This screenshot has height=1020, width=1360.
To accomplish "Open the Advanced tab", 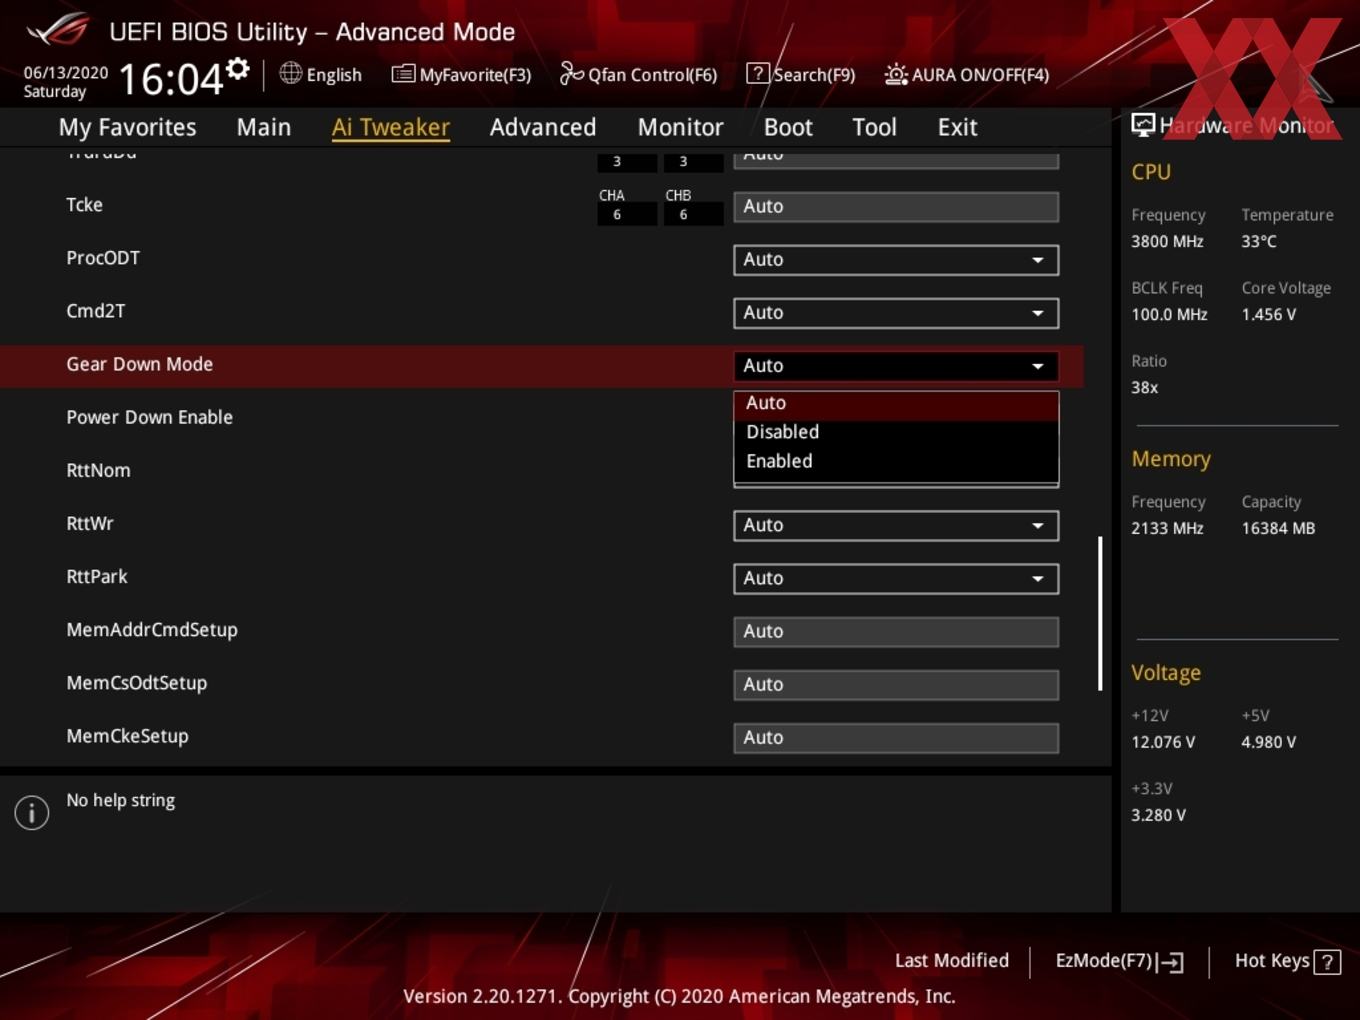I will [543, 127].
